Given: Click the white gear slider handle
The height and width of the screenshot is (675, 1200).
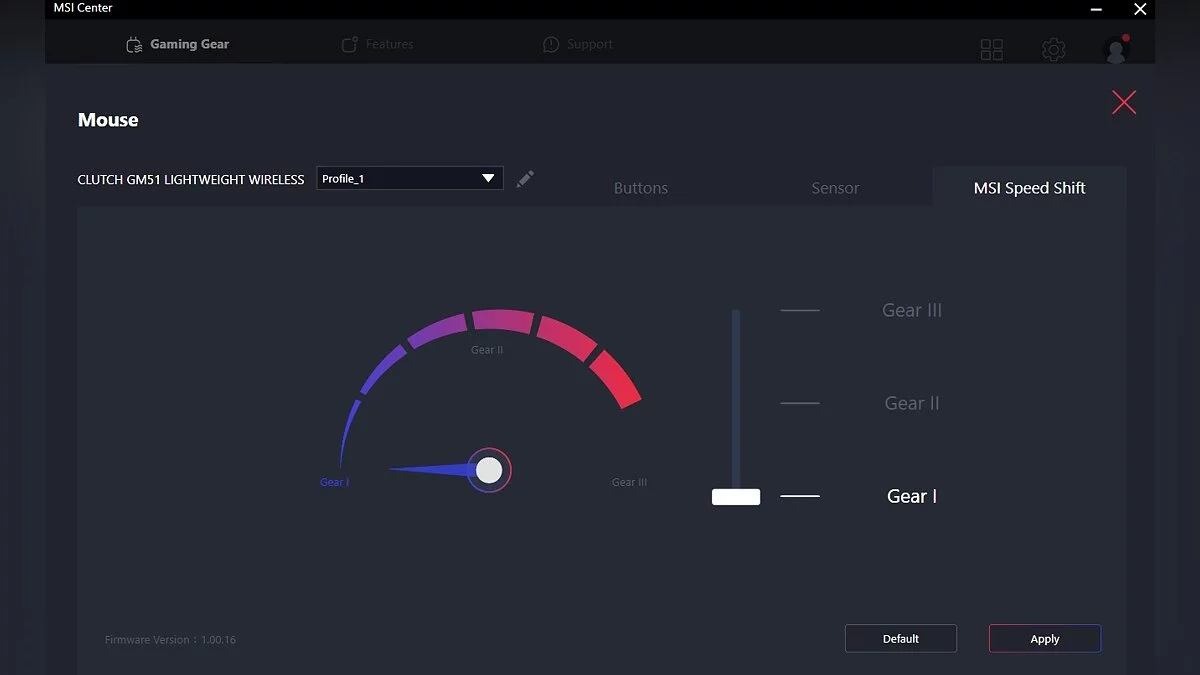Looking at the screenshot, I should pyautogui.click(x=736, y=497).
